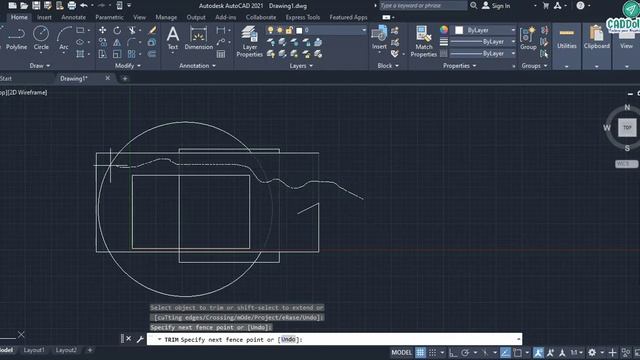Screen dimensions: 640x360
Task: Select the Rotate tool
Action: (x=117, y=30)
